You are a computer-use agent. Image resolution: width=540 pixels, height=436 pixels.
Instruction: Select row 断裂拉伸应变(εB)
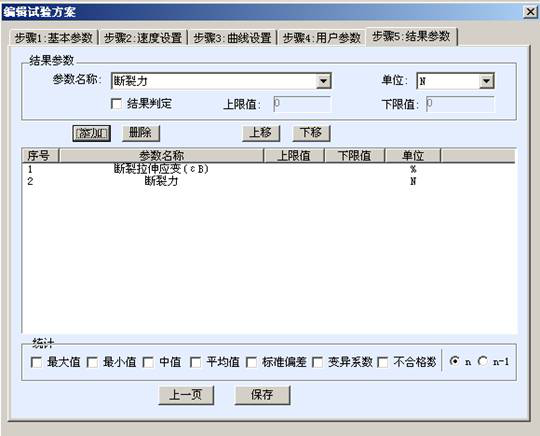coord(269,169)
